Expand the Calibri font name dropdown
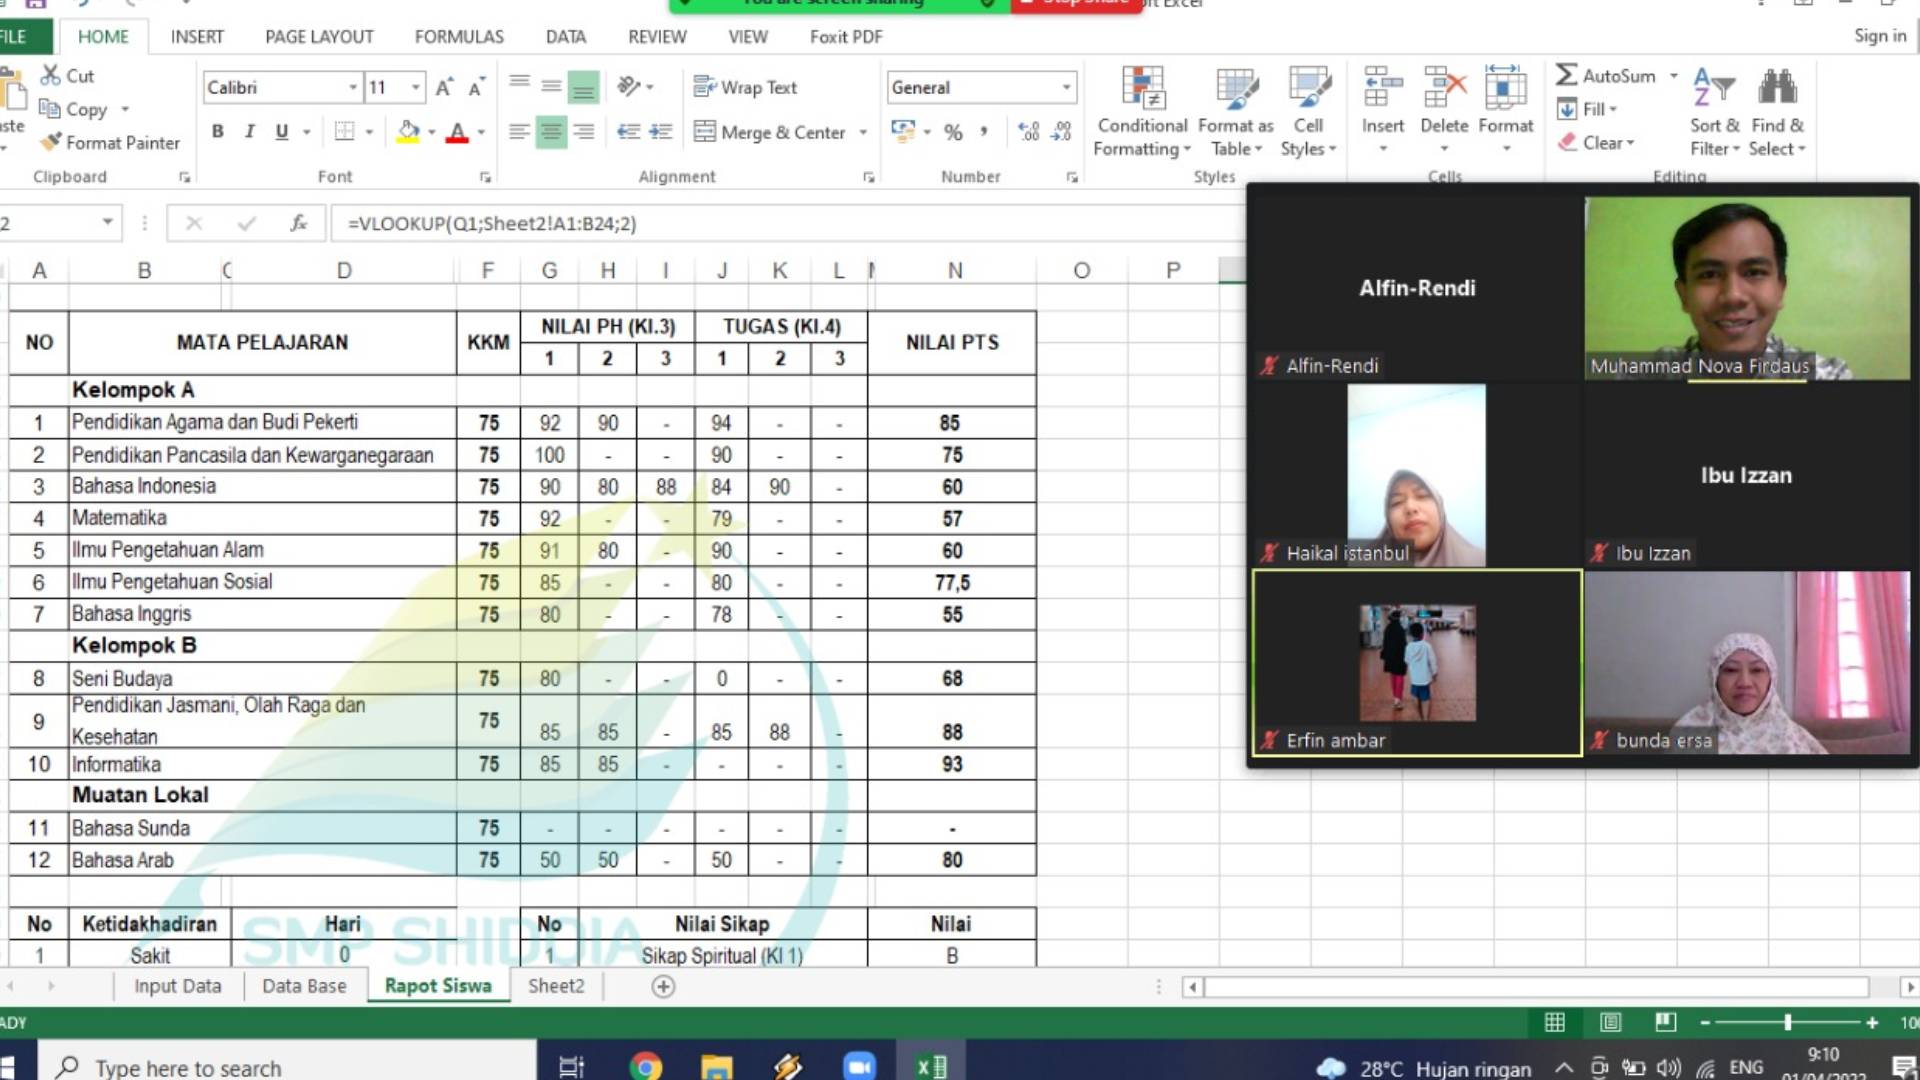Image resolution: width=1920 pixels, height=1080 pixels. click(352, 87)
